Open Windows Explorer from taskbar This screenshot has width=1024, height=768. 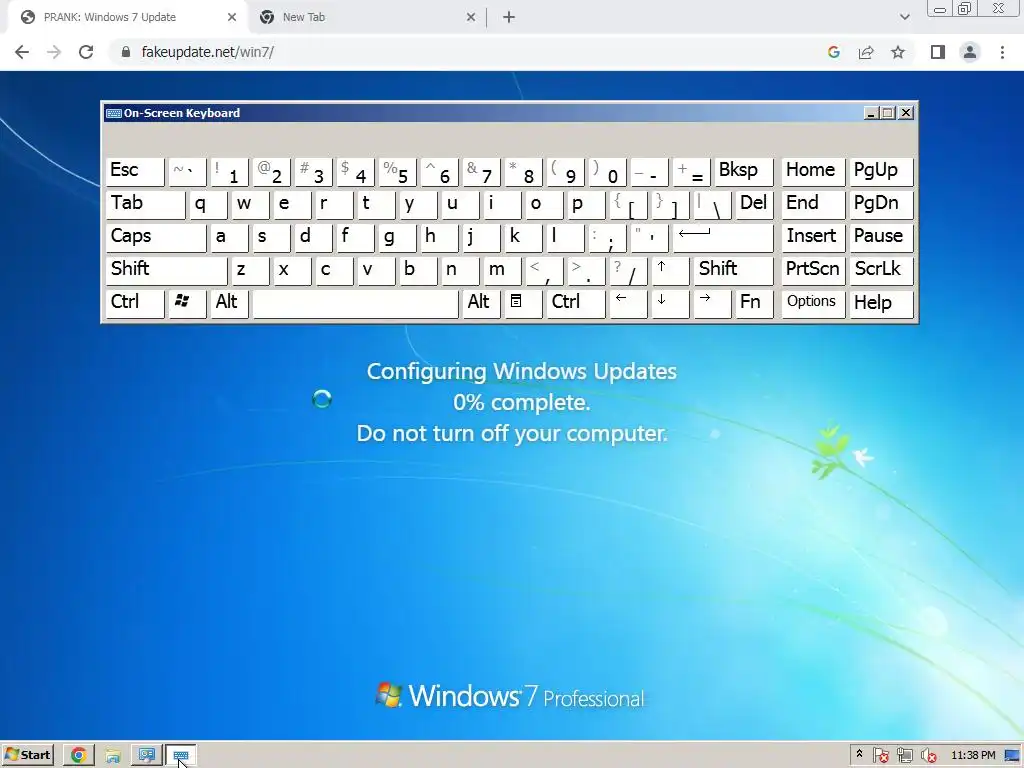[x=113, y=756]
